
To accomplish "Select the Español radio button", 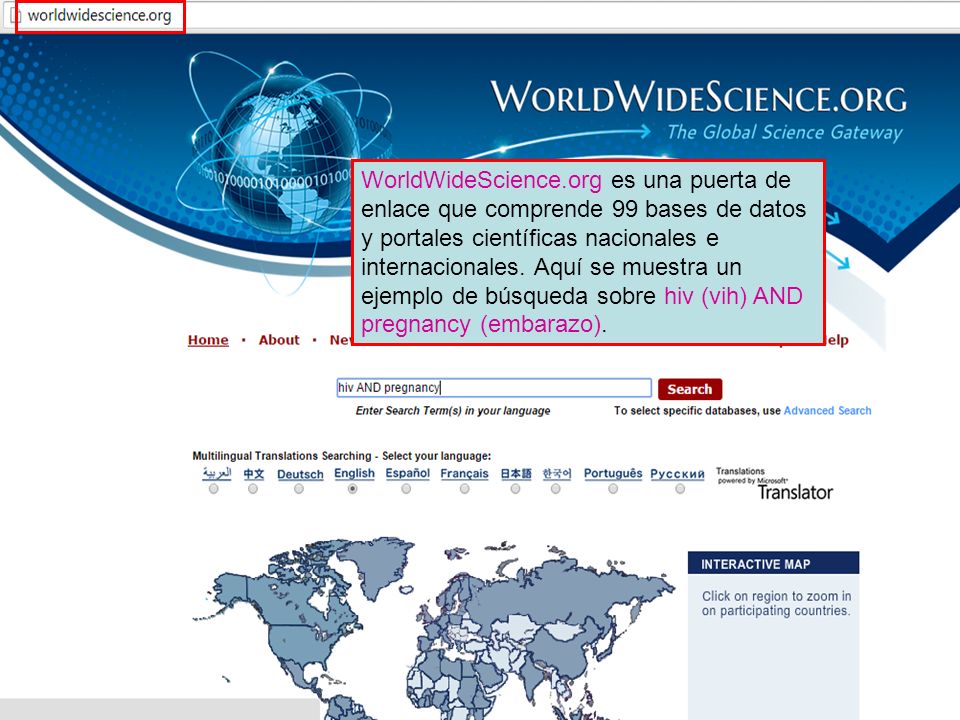I will [406, 489].
